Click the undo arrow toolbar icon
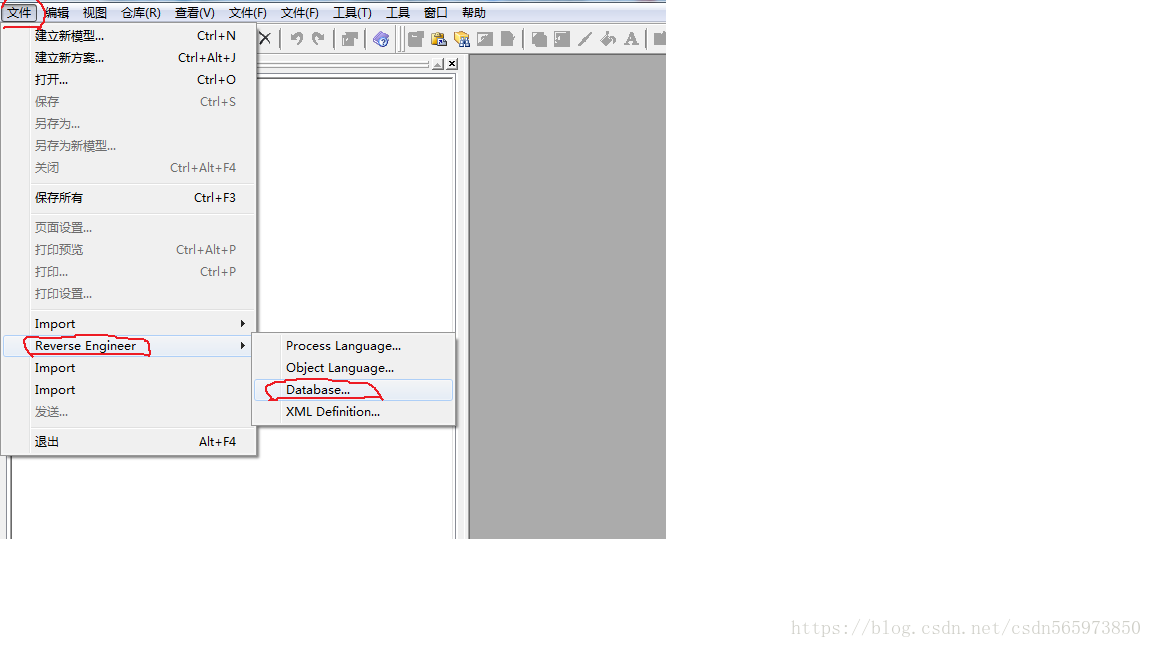Image resolution: width=1152 pixels, height=648 pixels. tap(296, 38)
